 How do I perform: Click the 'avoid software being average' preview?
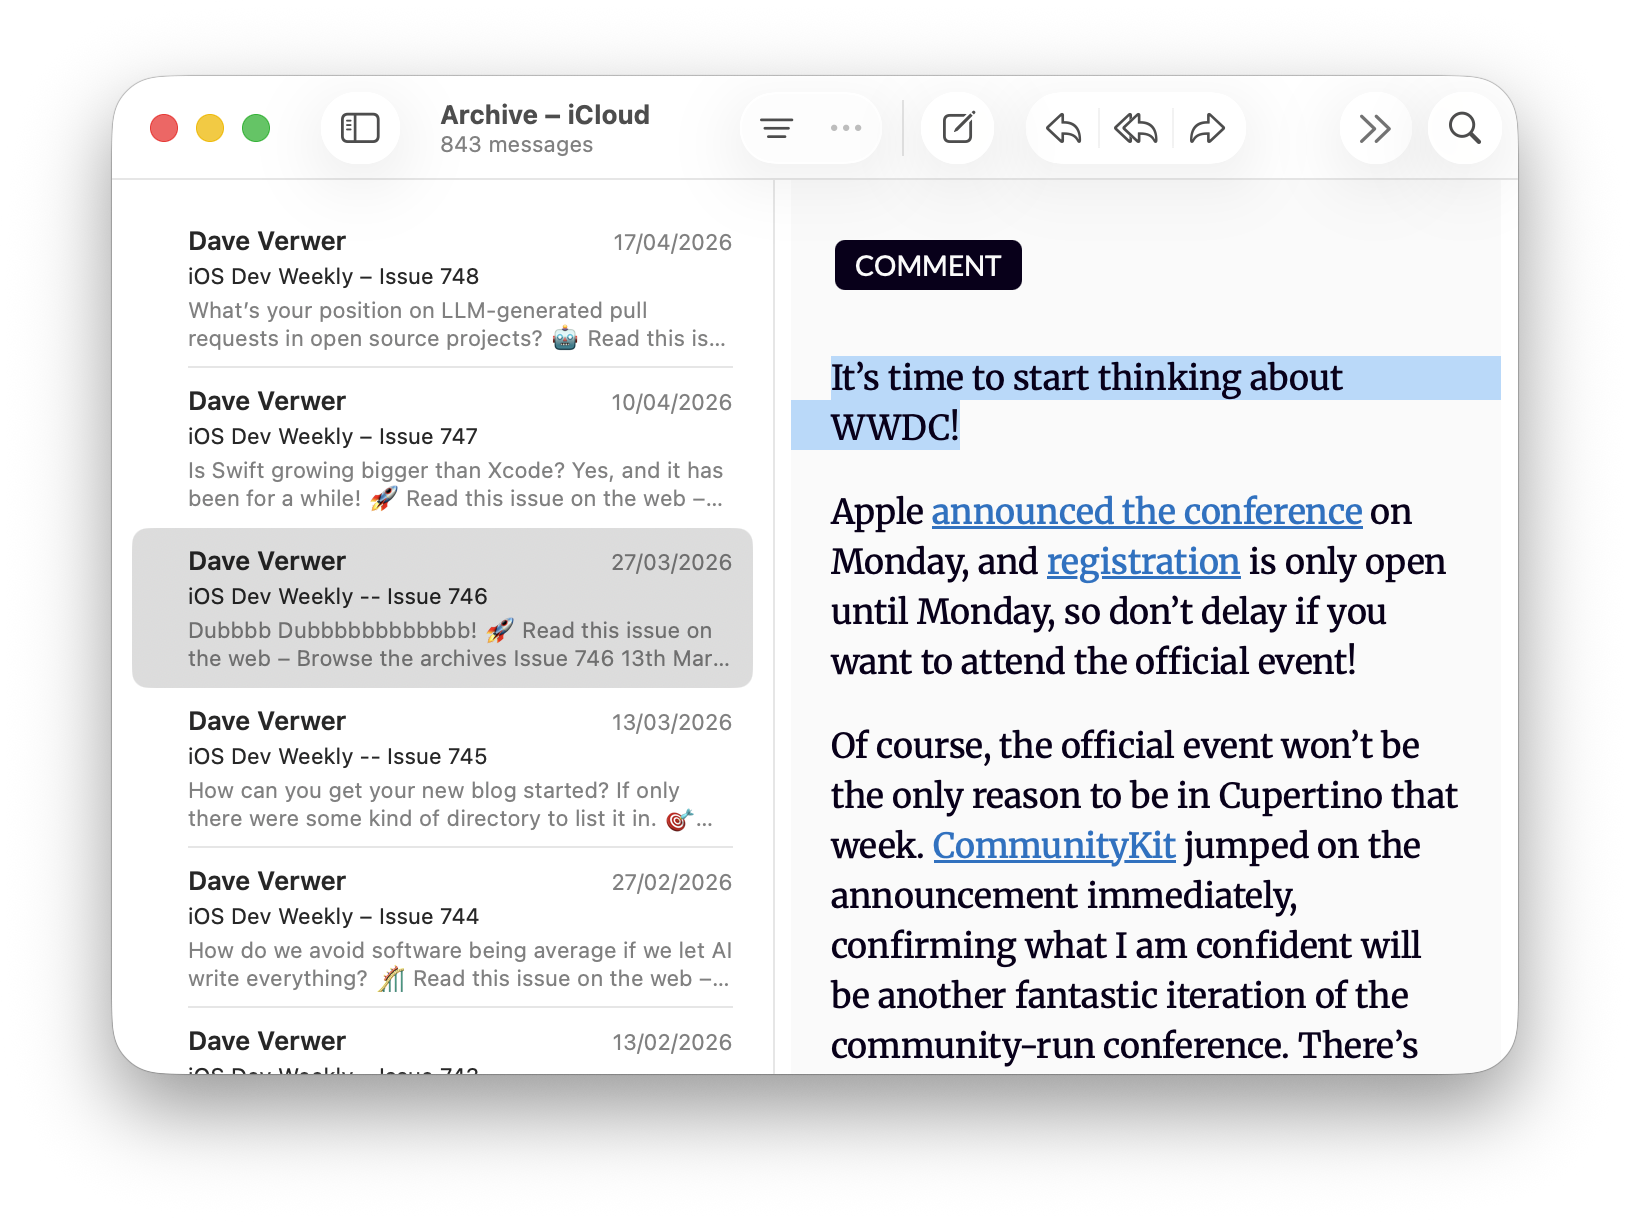tap(459, 964)
